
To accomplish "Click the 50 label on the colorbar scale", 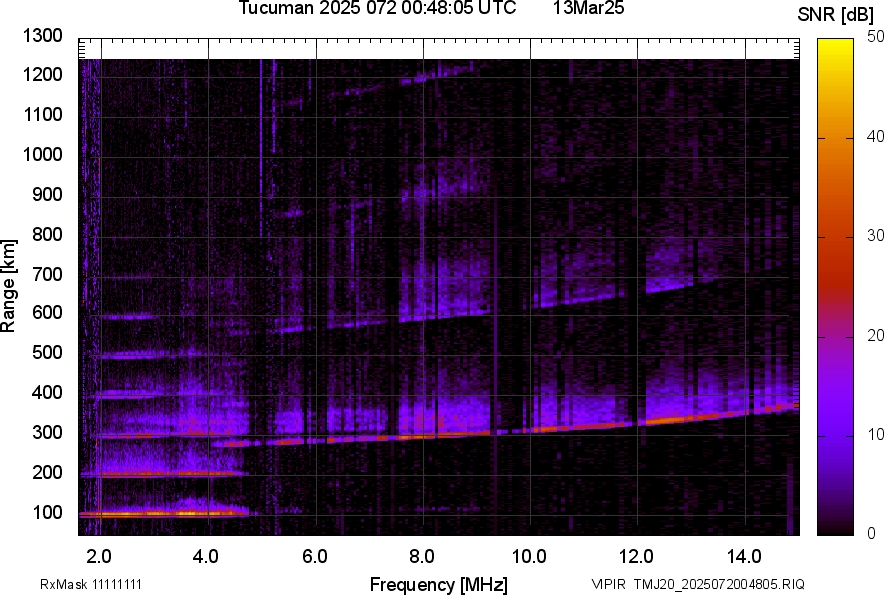I will tap(876, 36).
